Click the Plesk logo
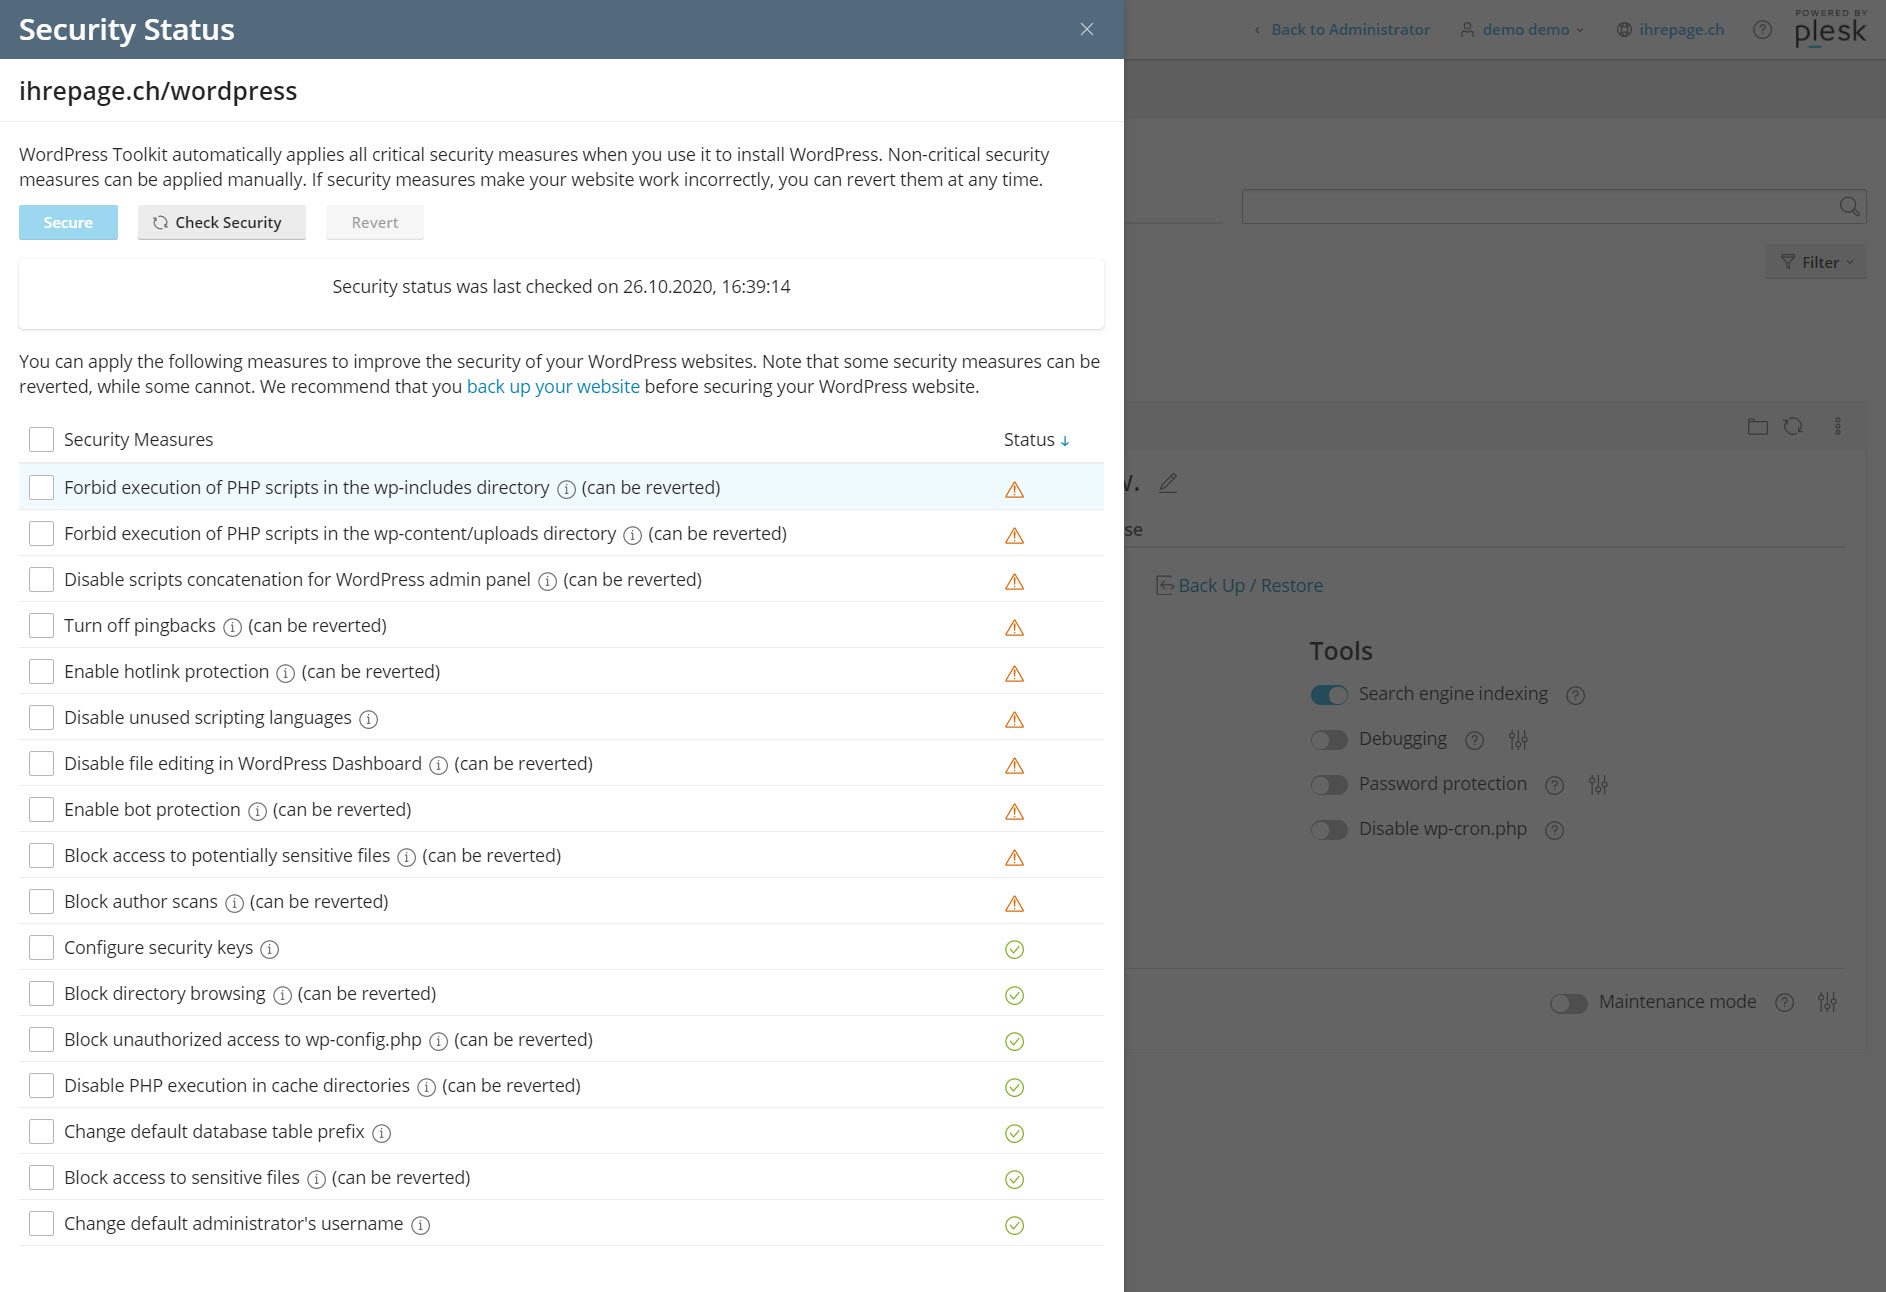Image resolution: width=1886 pixels, height=1292 pixels. [1830, 30]
